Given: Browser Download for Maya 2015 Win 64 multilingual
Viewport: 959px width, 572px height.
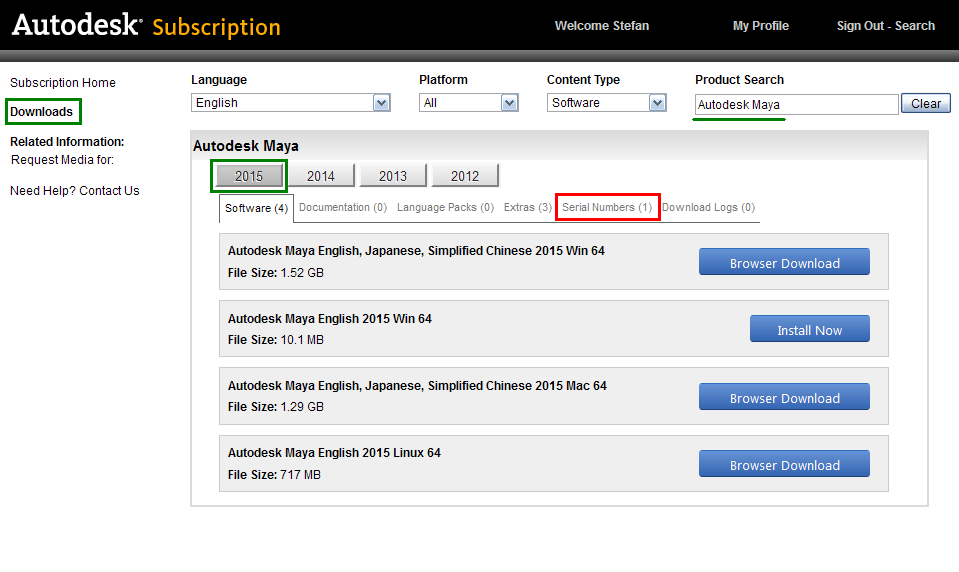Looking at the screenshot, I should 784,262.
